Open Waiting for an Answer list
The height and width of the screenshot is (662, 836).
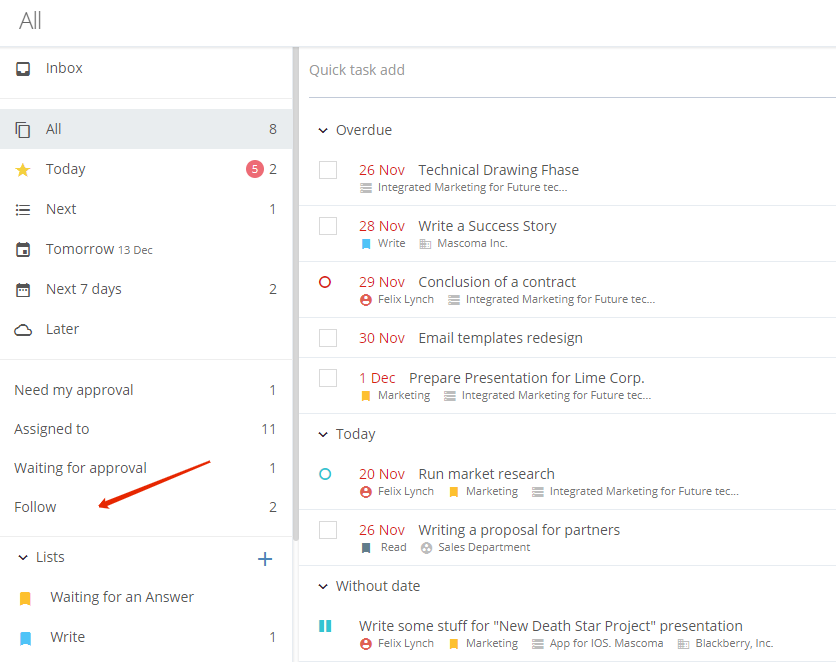click(146, 598)
